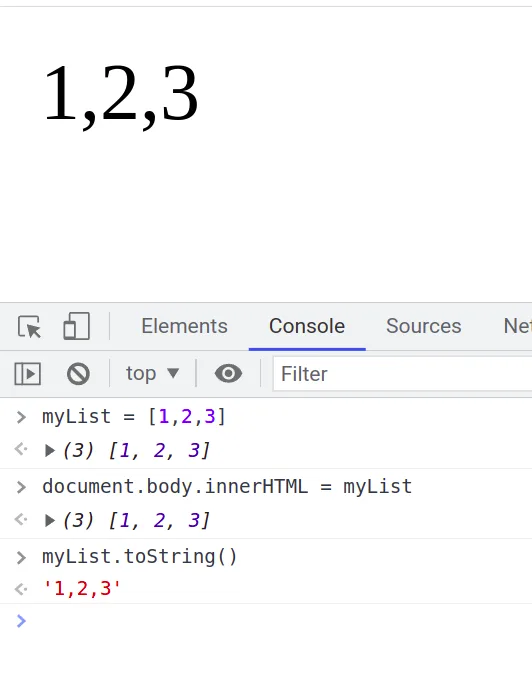The image size is (532, 674).
Task: Show the console sidebar icon
Action: (x=28, y=374)
